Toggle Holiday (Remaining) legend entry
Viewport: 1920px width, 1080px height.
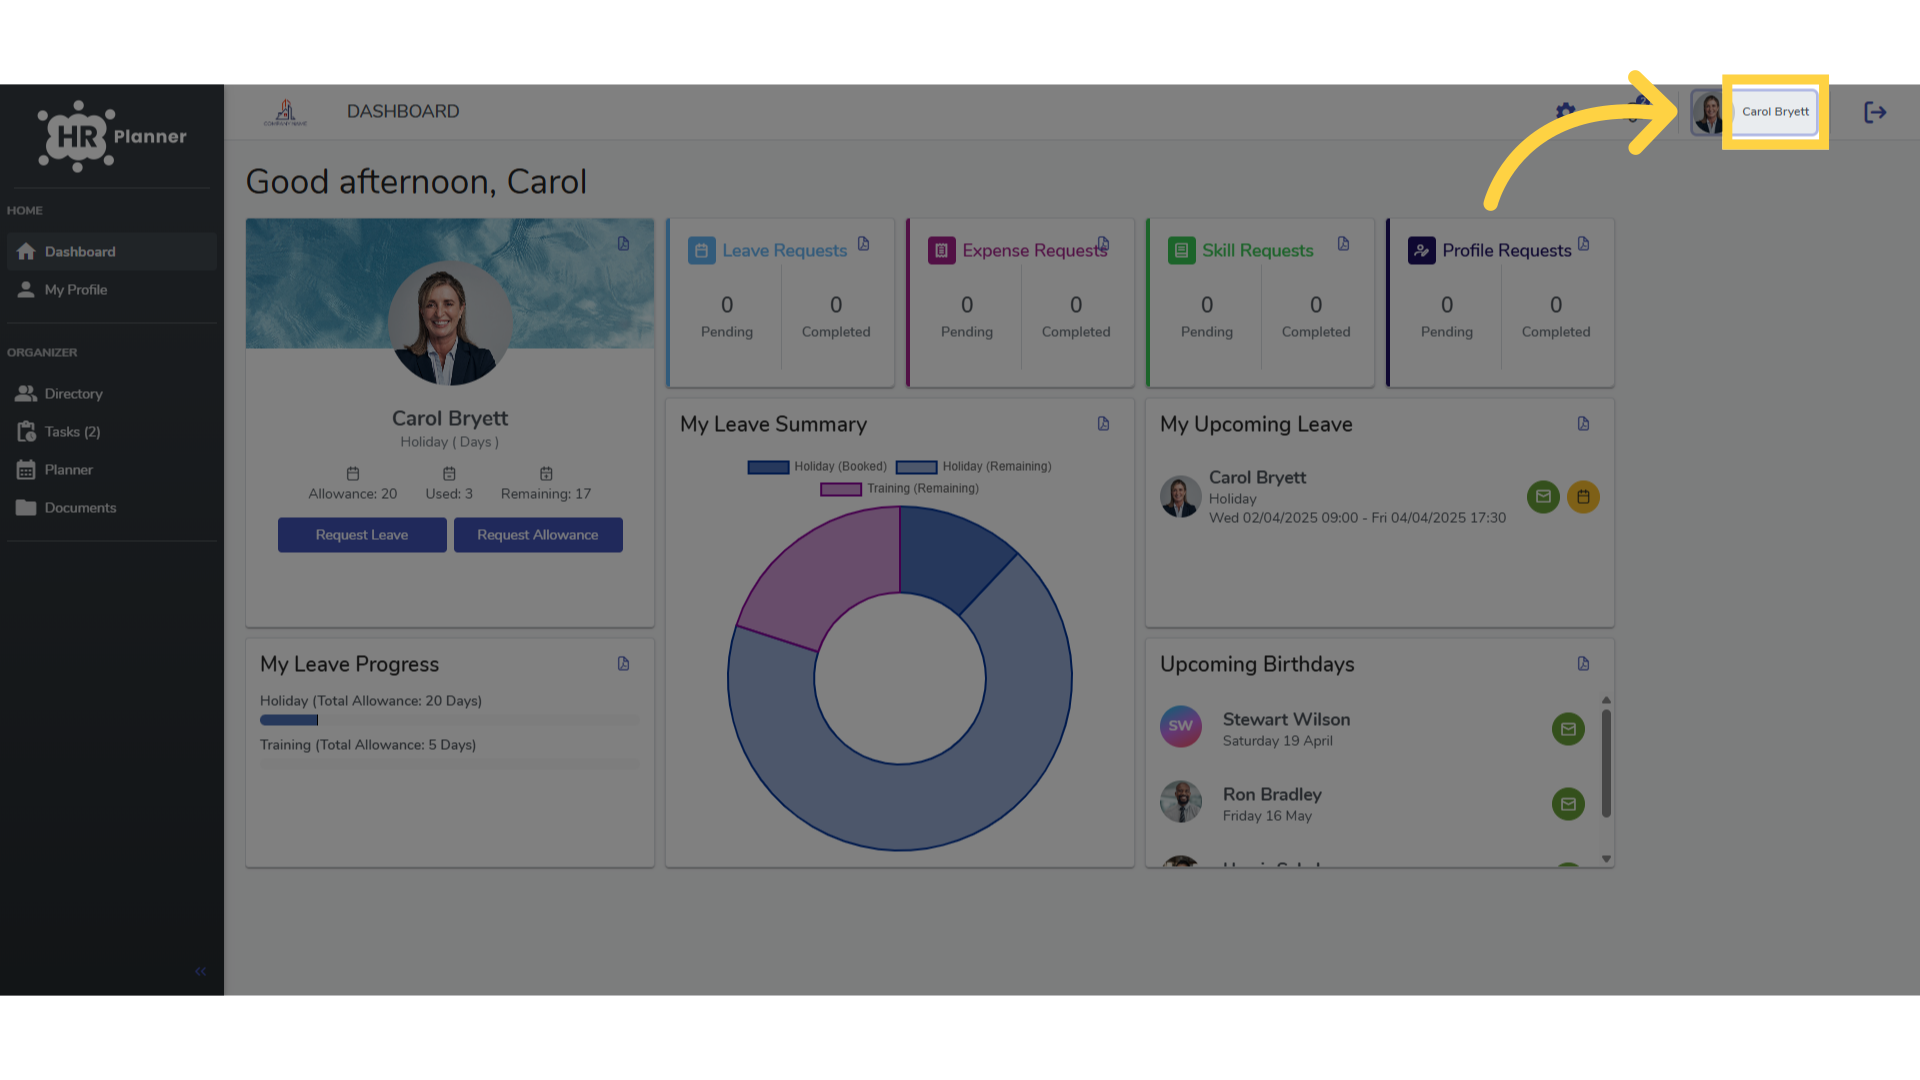tap(974, 467)
